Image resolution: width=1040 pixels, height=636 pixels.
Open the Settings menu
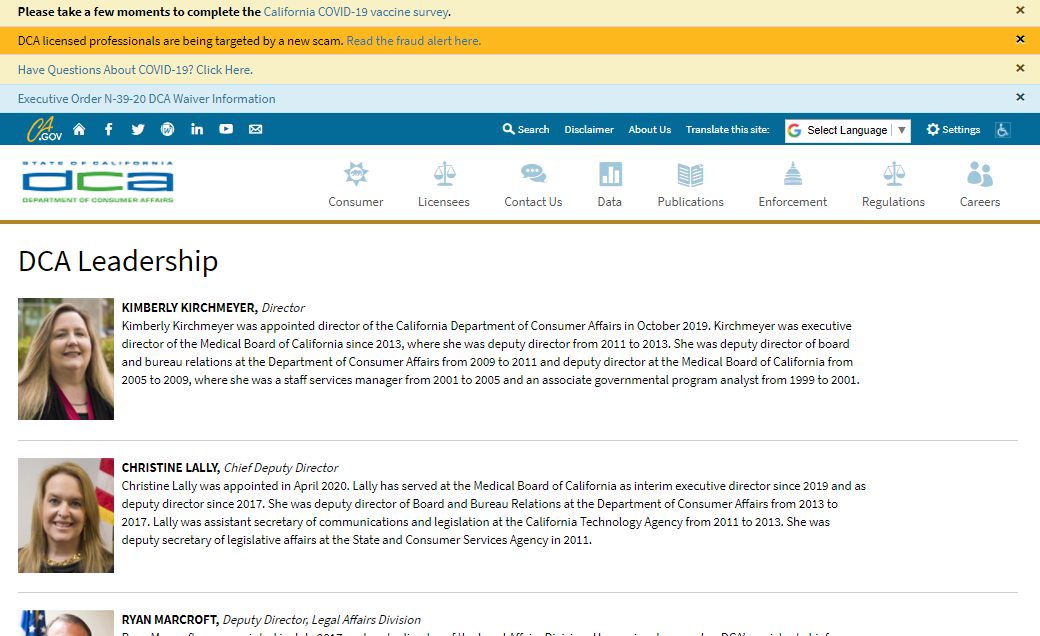(x=953, y=129)
